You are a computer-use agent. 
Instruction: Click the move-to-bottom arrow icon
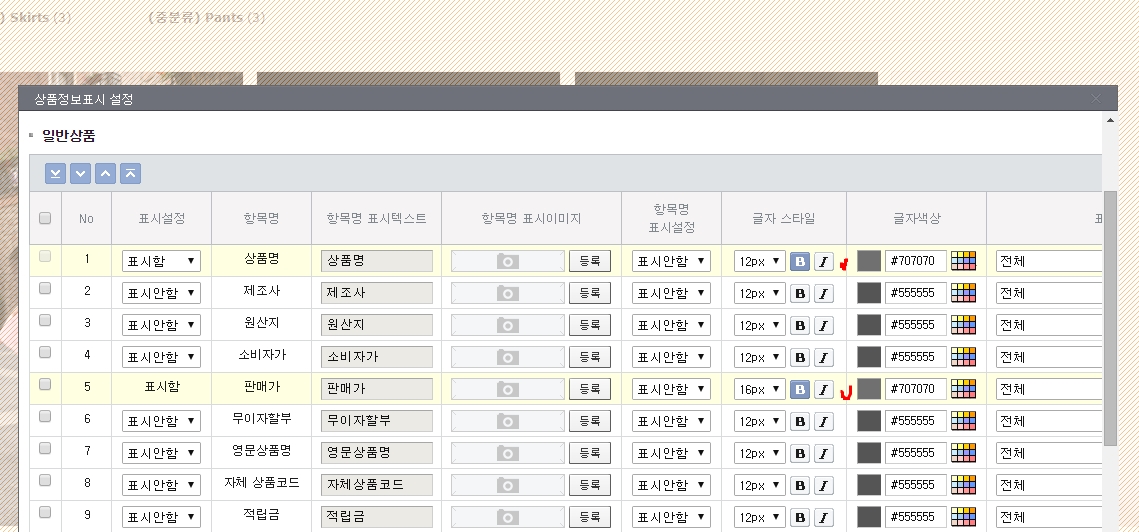point(55,174)
